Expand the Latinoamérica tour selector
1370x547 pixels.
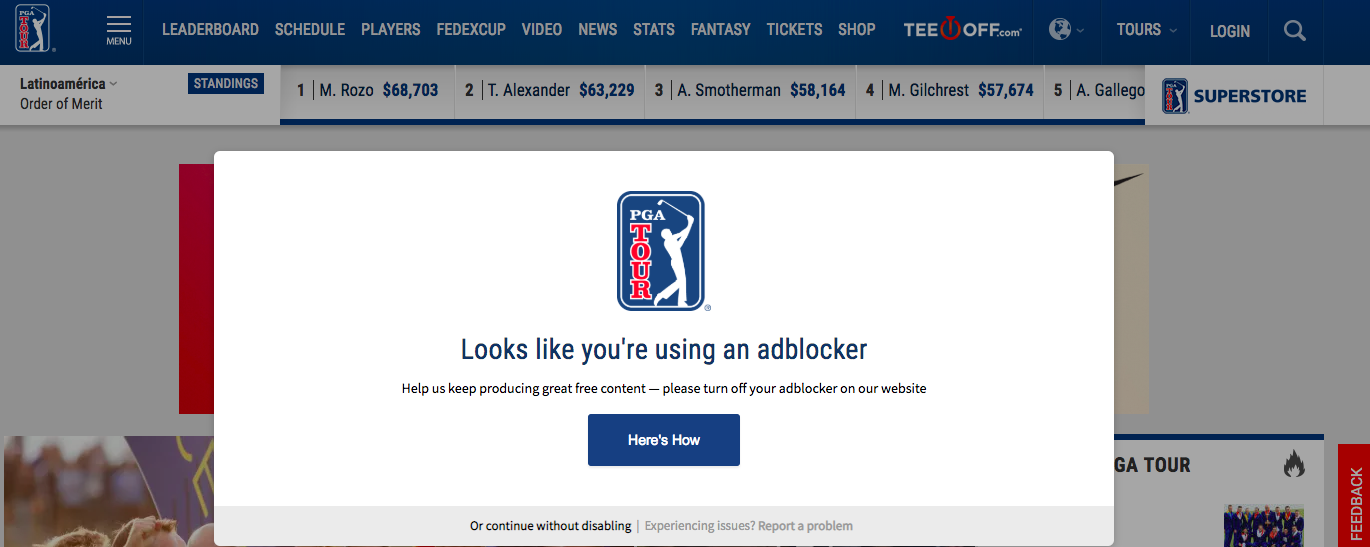[x=69, y=84]
